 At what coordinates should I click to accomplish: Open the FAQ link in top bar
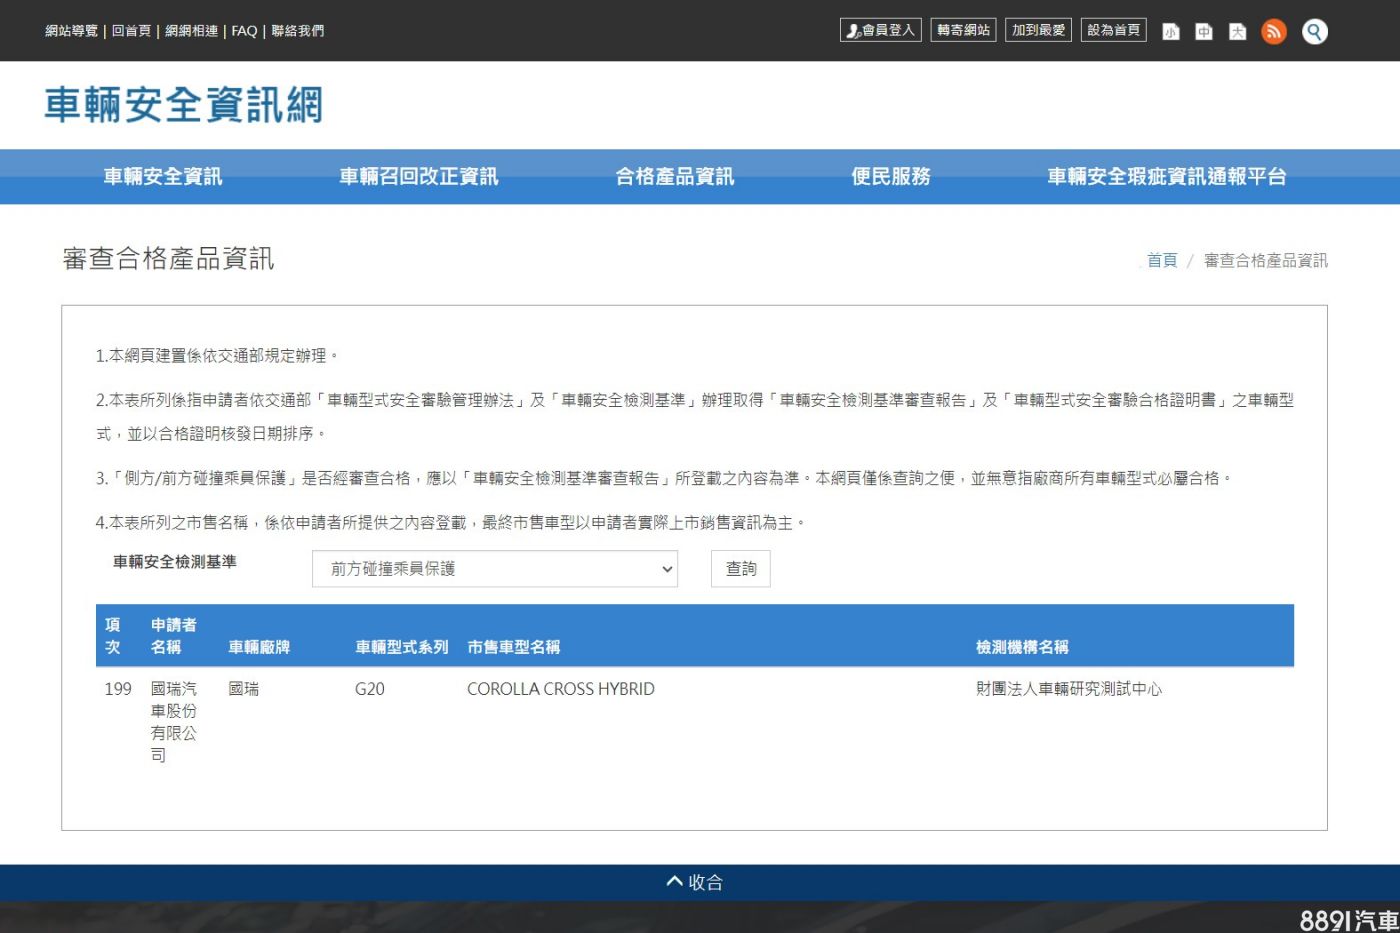coord(244,31)
